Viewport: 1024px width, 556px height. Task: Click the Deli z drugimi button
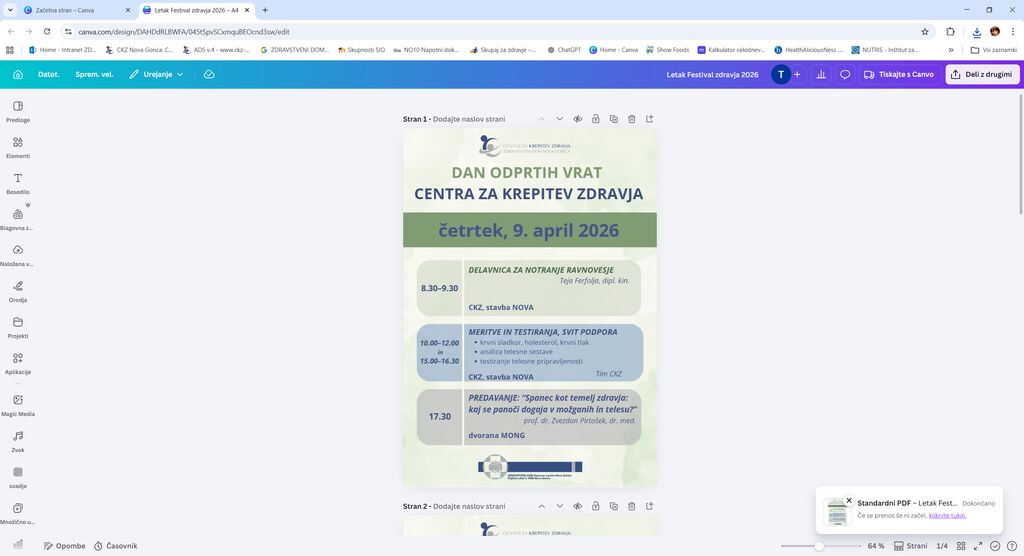[x=982, y=74]
